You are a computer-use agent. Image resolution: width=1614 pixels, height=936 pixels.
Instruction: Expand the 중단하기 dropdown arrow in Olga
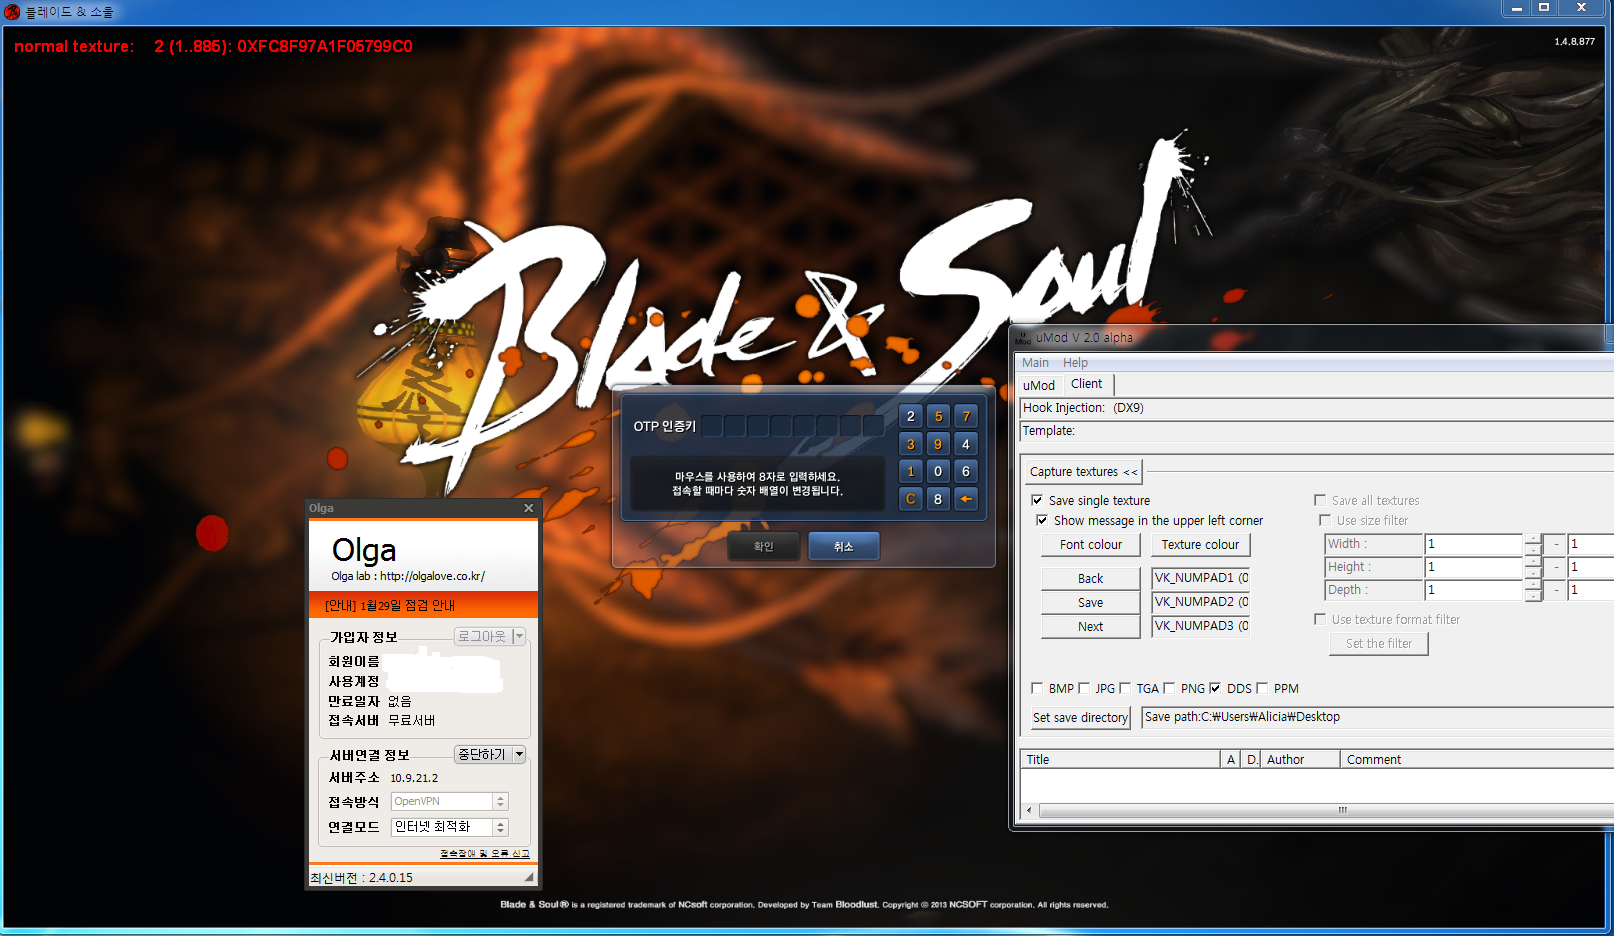tap(519, 755)
